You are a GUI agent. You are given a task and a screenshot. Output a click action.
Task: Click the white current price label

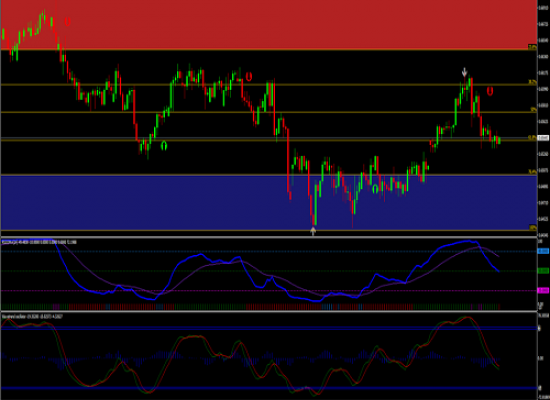(543, 138)
